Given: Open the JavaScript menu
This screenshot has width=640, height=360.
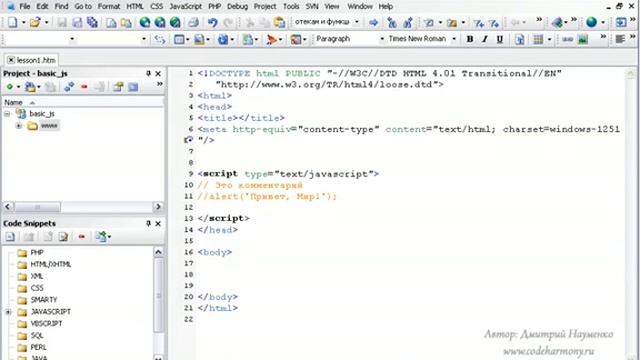Looking at the screenshot, I should 185,7.
